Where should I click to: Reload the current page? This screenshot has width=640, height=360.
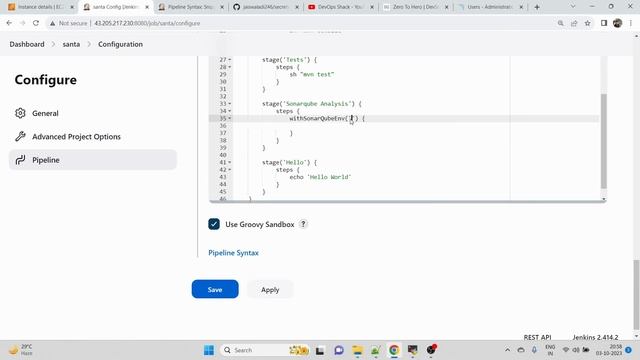coord(36,23)
